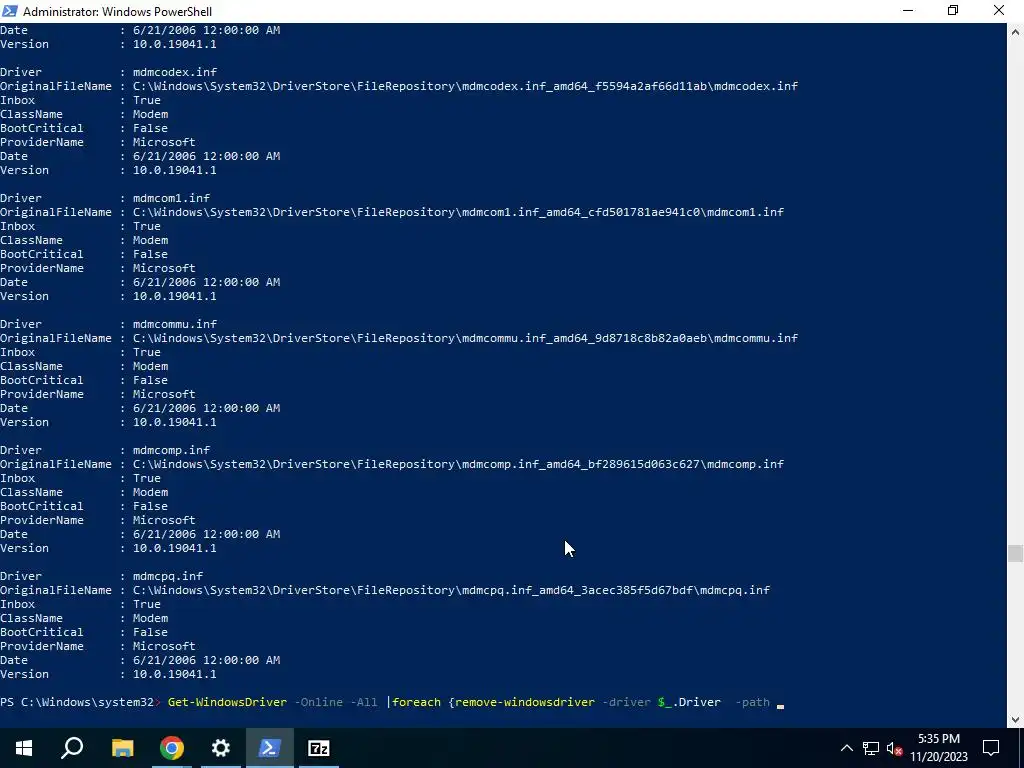Open network status tray icon

(x=871, y=748)
